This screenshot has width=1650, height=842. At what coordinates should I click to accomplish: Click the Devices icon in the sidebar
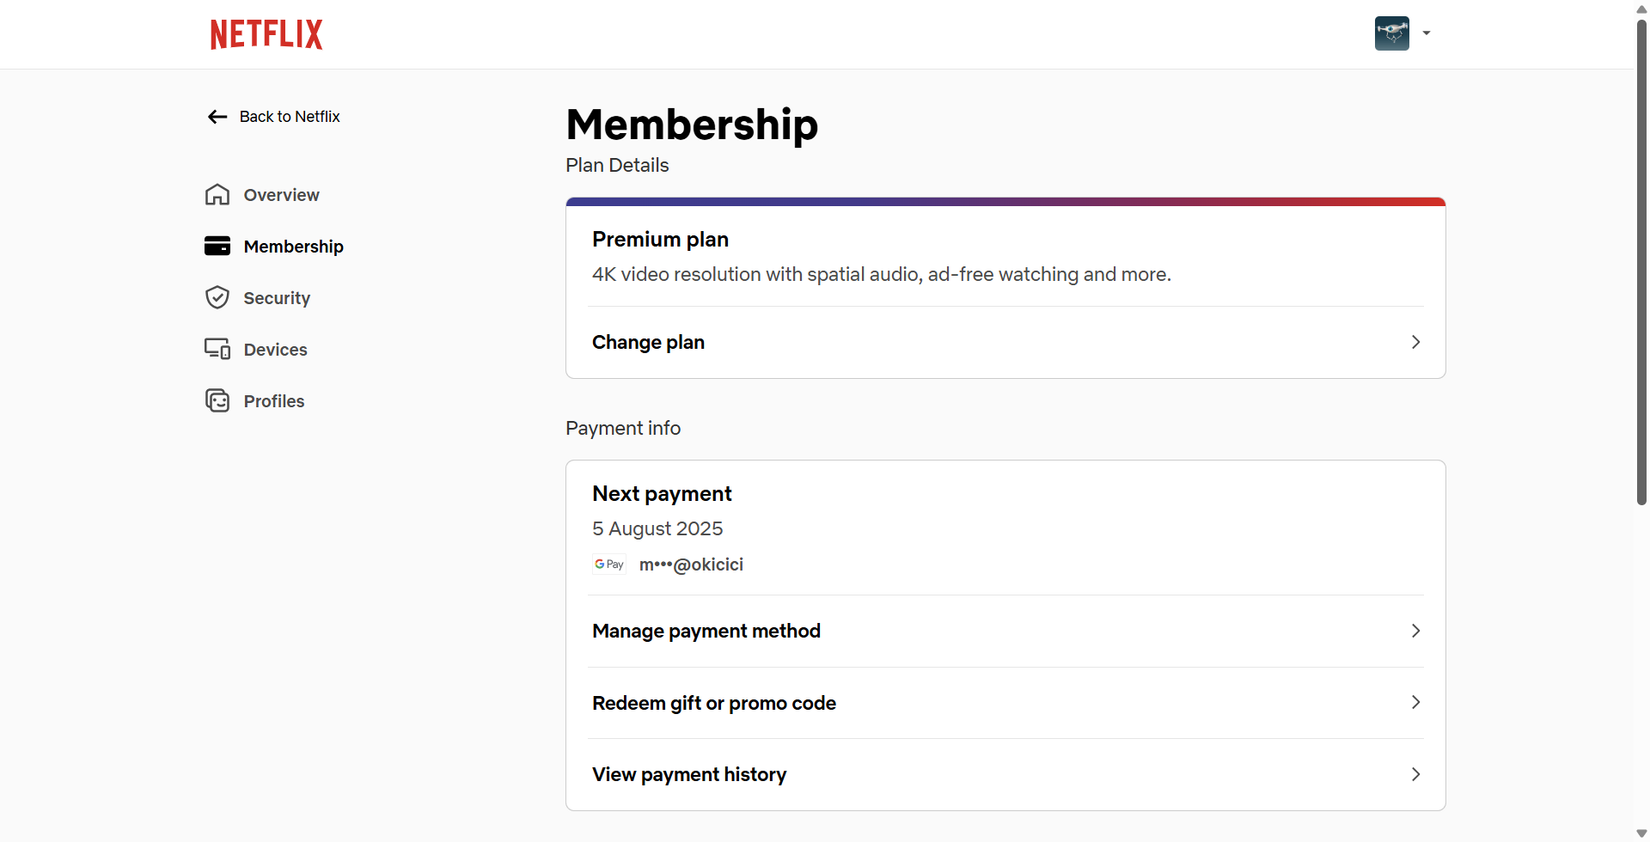(x=218, y=348)
